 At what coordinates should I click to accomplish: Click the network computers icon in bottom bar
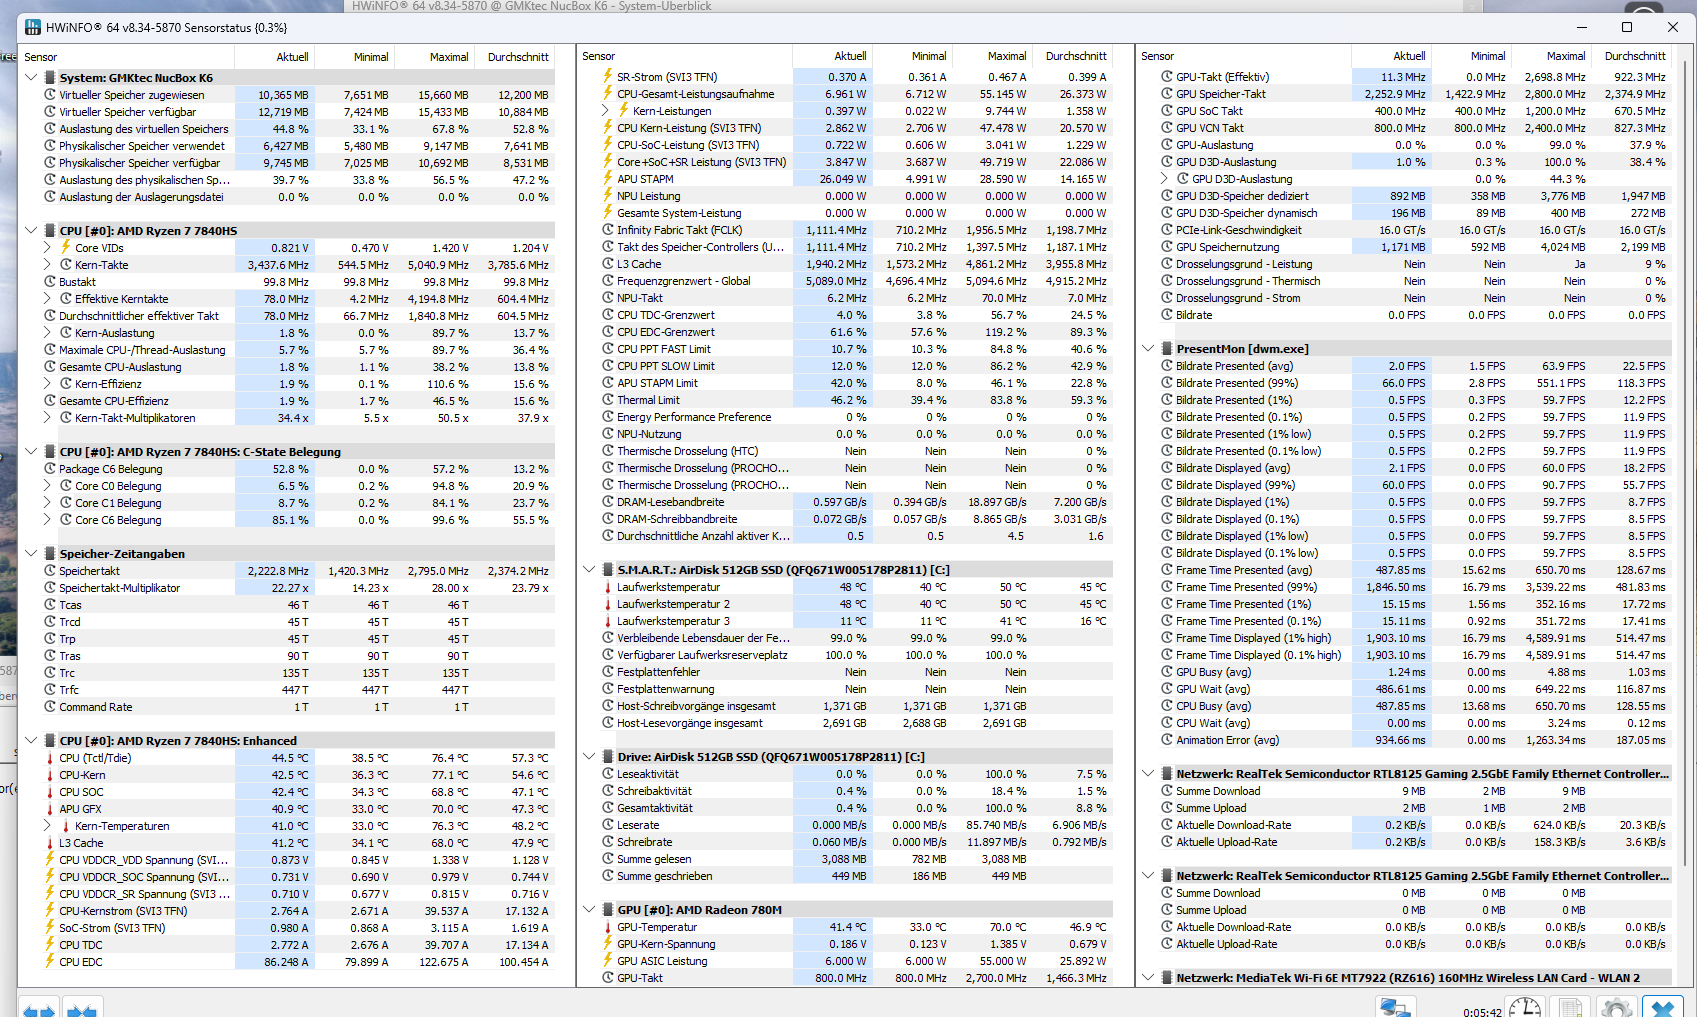pyautogui.click(x=1394, y=1007)
